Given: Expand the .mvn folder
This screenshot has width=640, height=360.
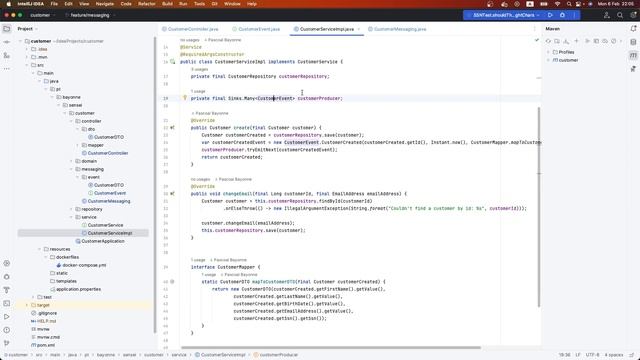Looking at the screenshot, I should coord(27,57).
